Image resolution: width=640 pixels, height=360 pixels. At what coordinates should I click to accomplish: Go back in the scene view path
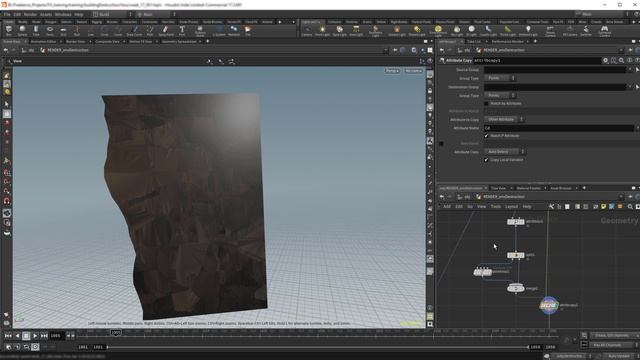(6, 50)
